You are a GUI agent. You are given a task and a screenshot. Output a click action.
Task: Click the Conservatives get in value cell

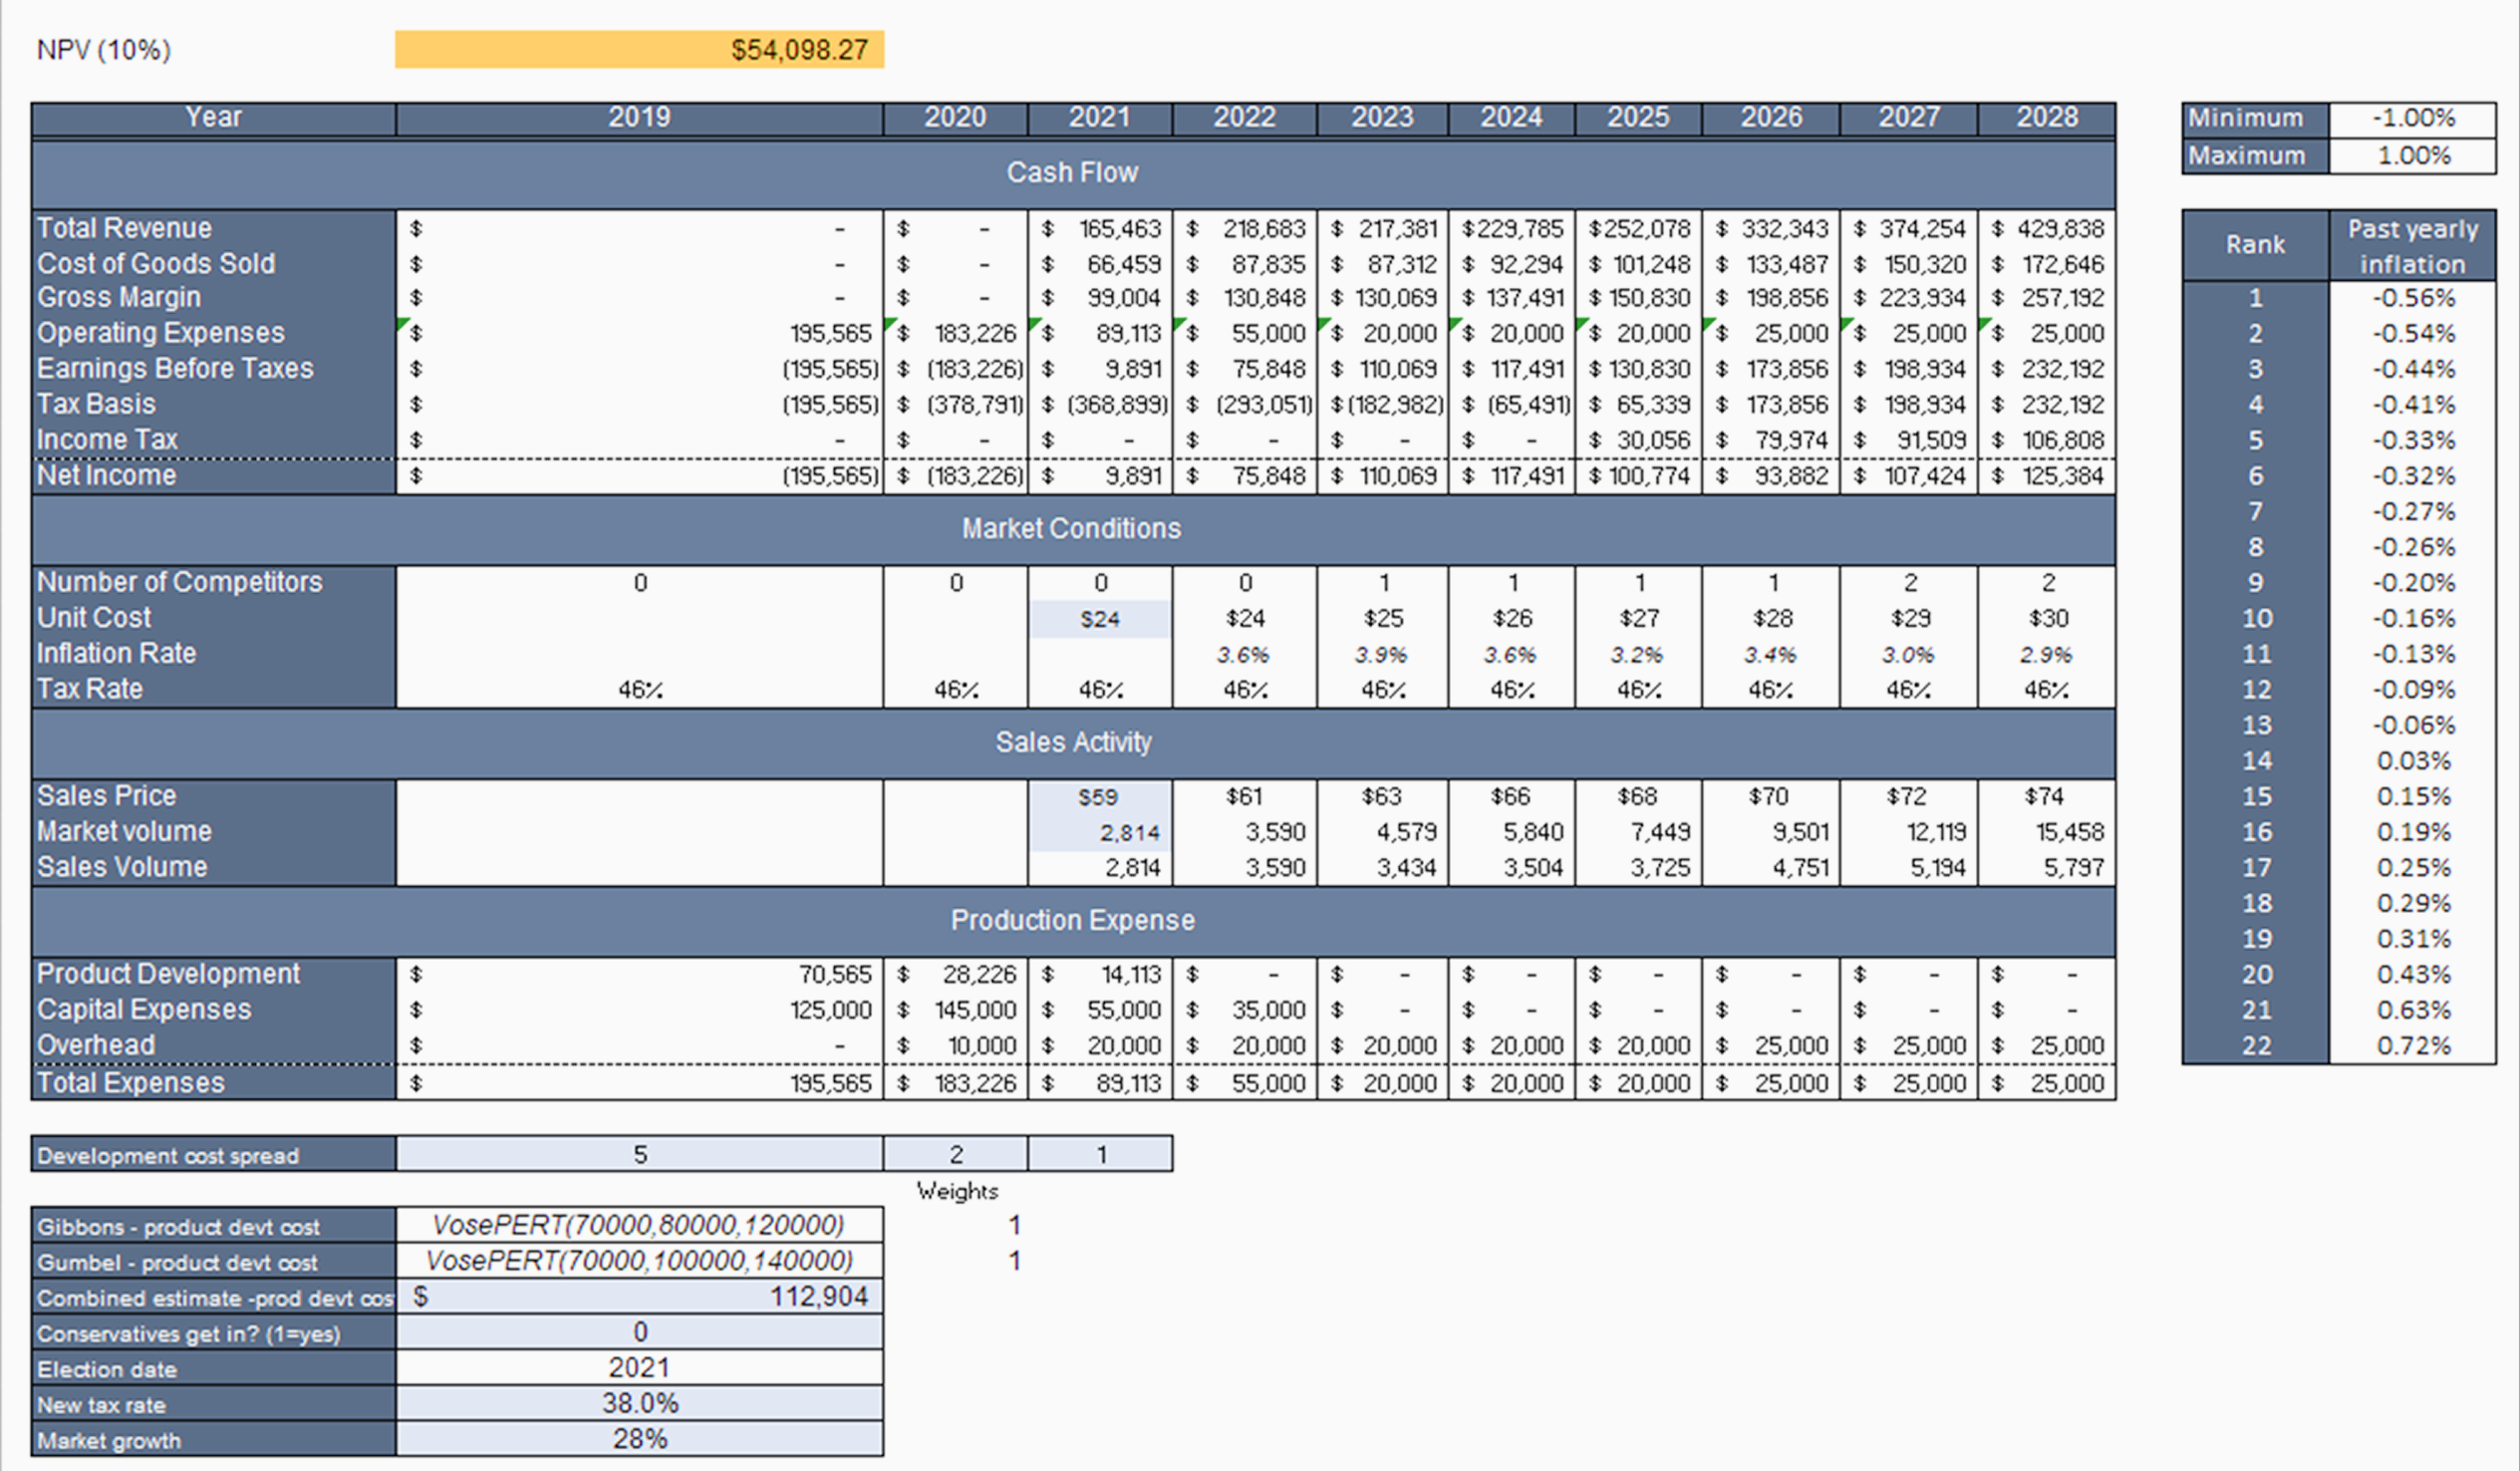tap(639, 1332)
